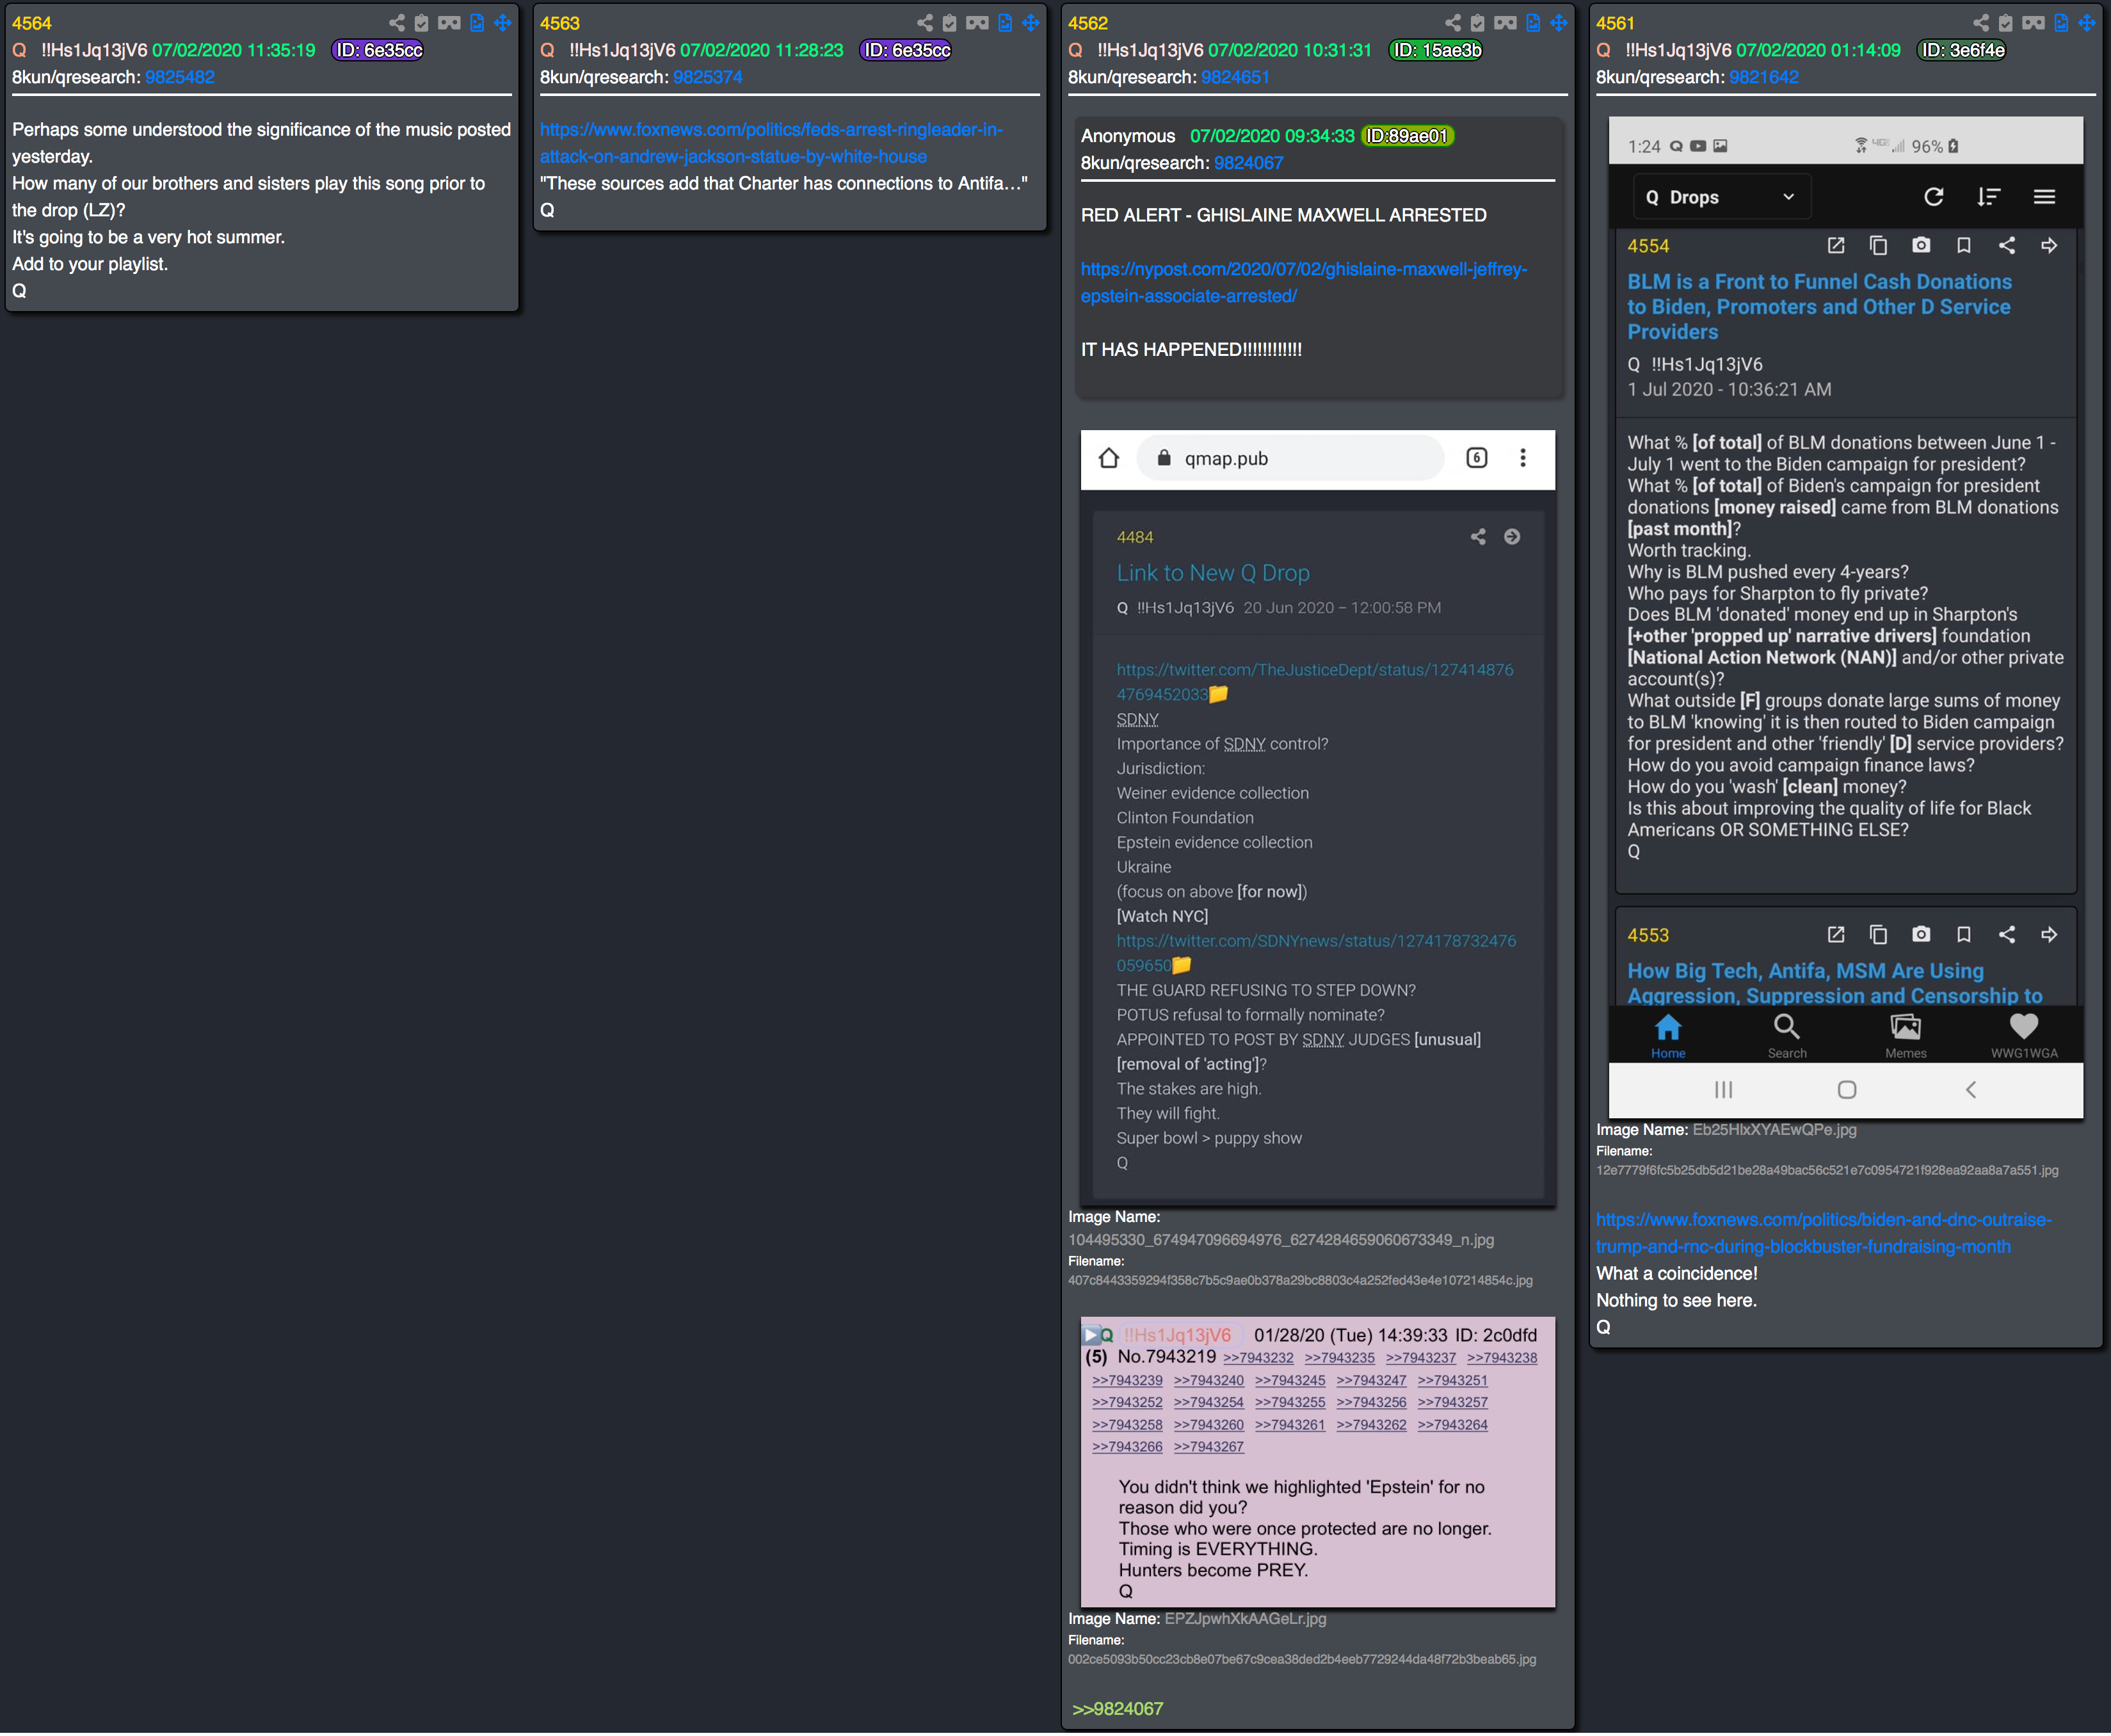Click the goggles icon on post 4562
This screenshot has height=1736, width=2111.
click(1505, 23)
